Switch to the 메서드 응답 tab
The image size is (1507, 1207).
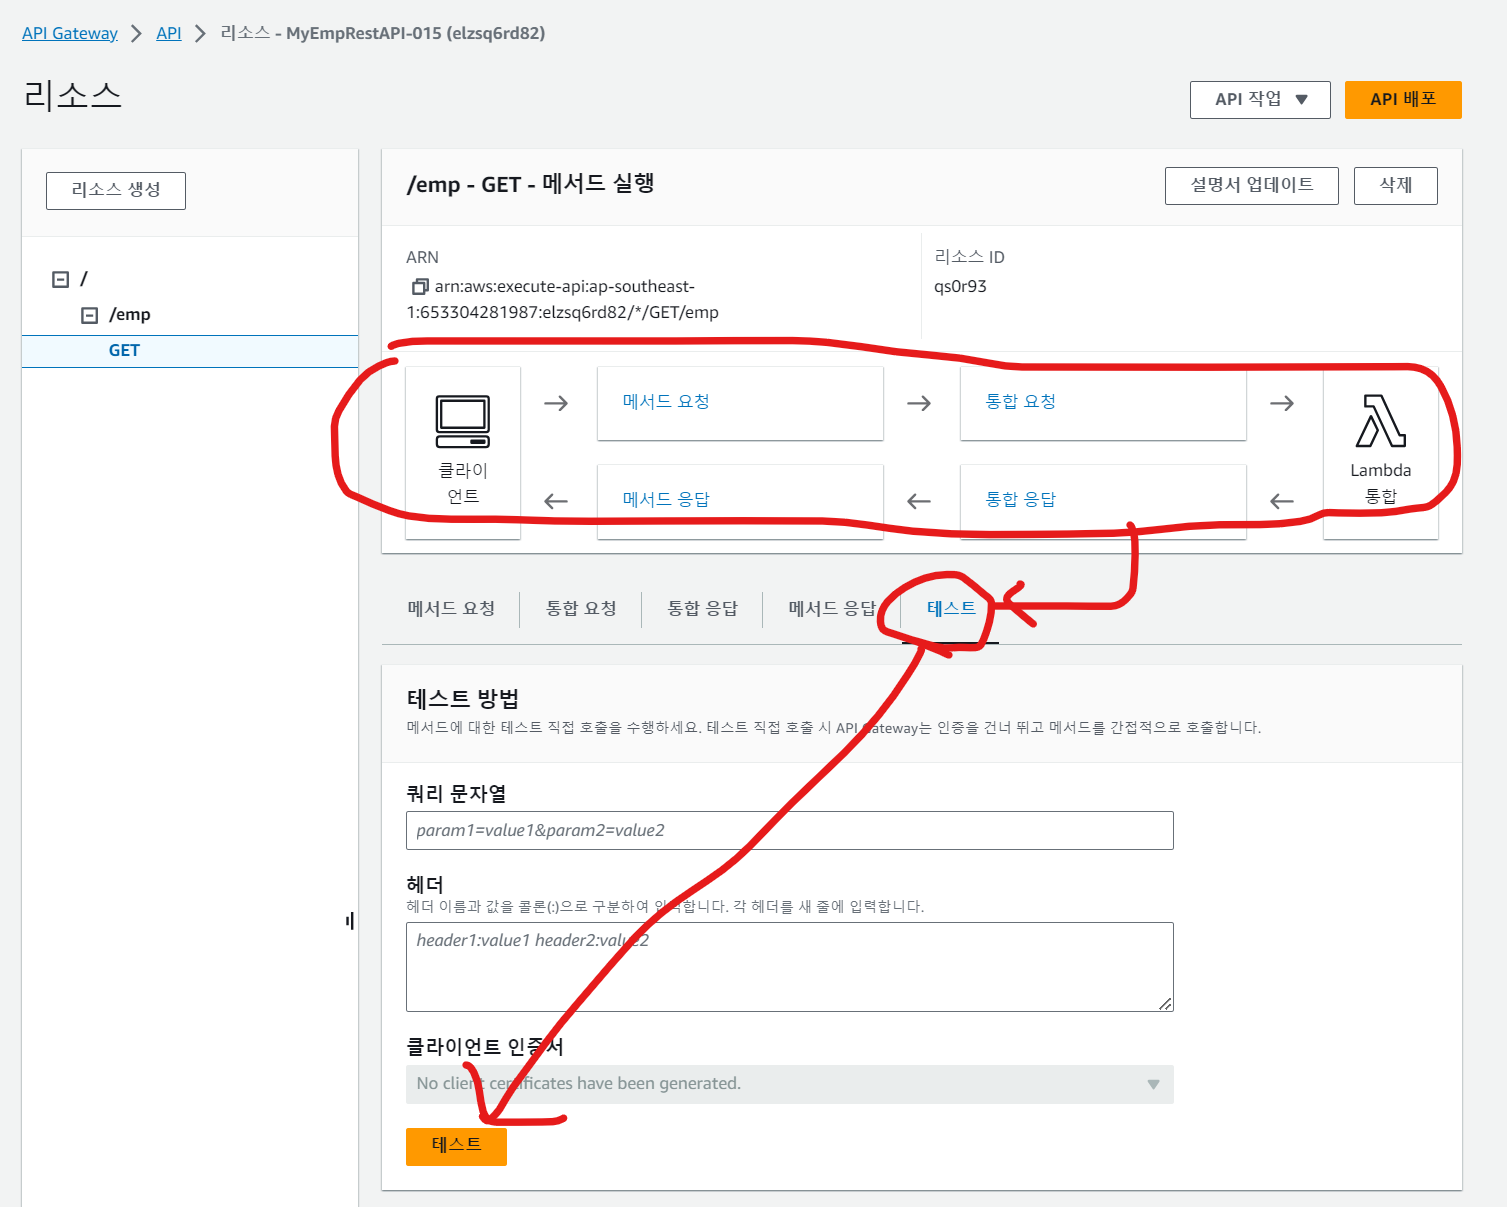pos(832,608)
